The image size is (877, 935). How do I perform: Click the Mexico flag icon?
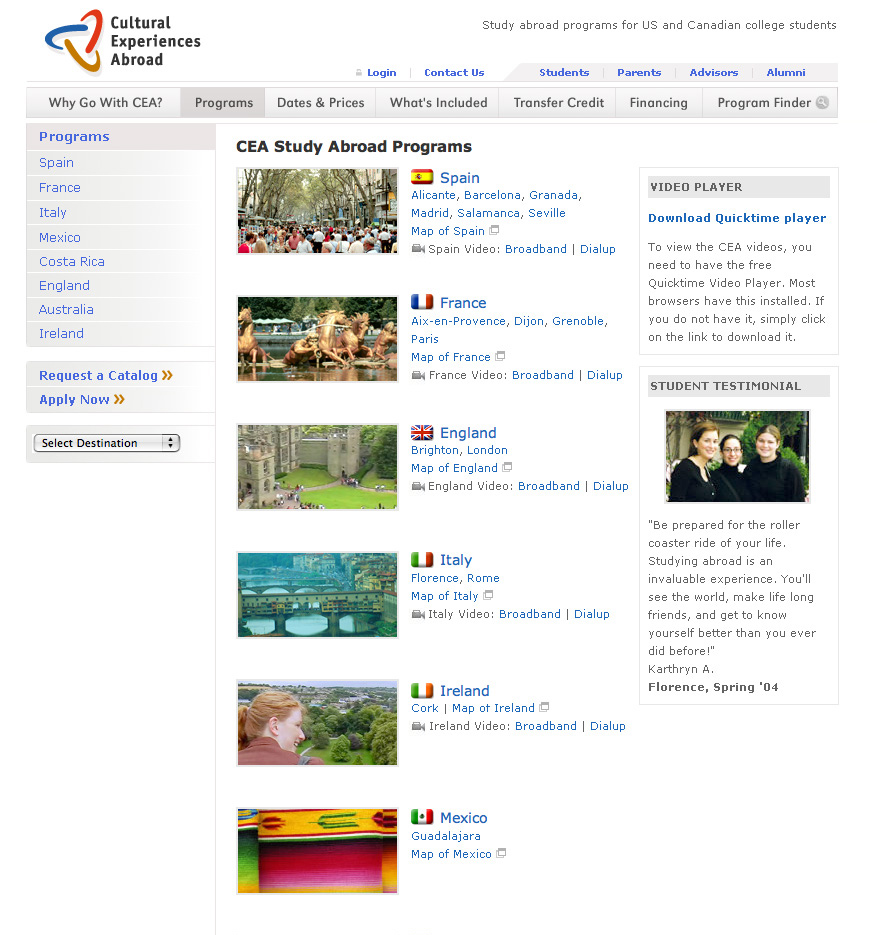click(x=422, y=817)
